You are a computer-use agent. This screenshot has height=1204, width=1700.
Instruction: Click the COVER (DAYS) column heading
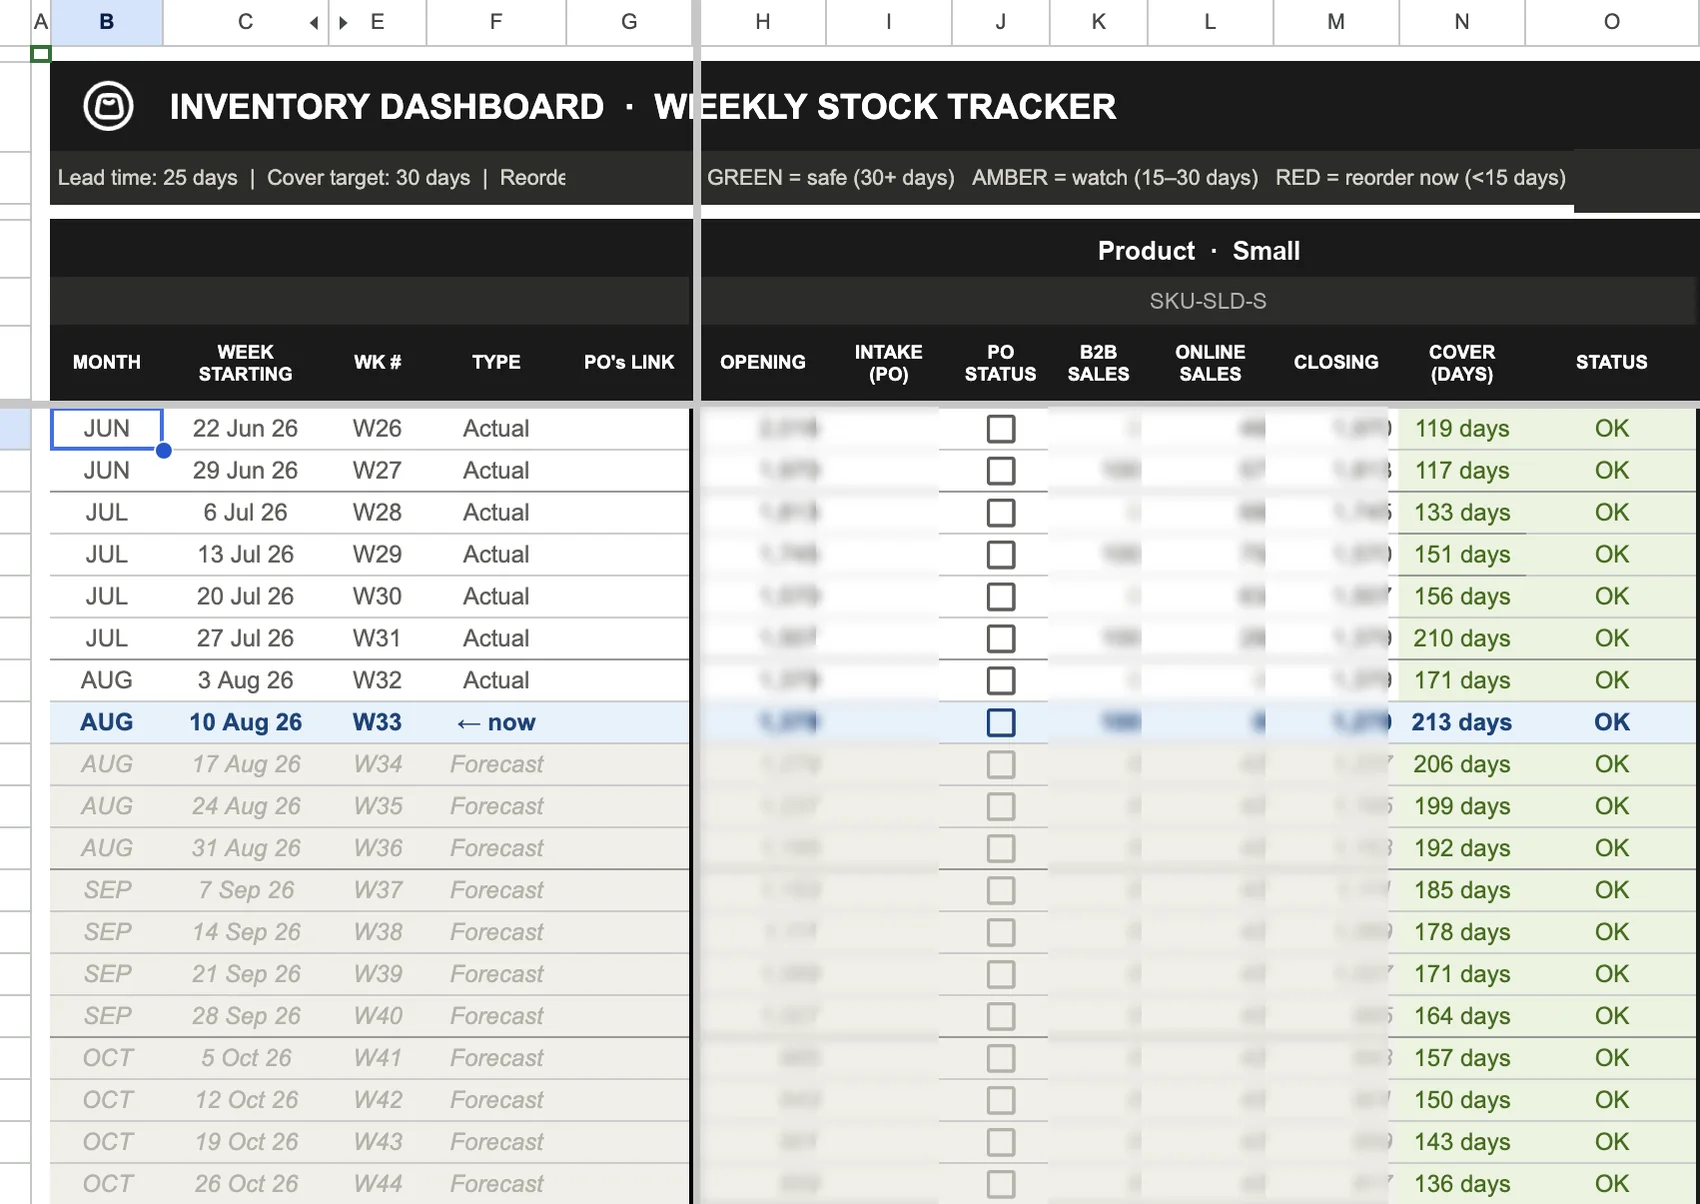pos(1462,363)
